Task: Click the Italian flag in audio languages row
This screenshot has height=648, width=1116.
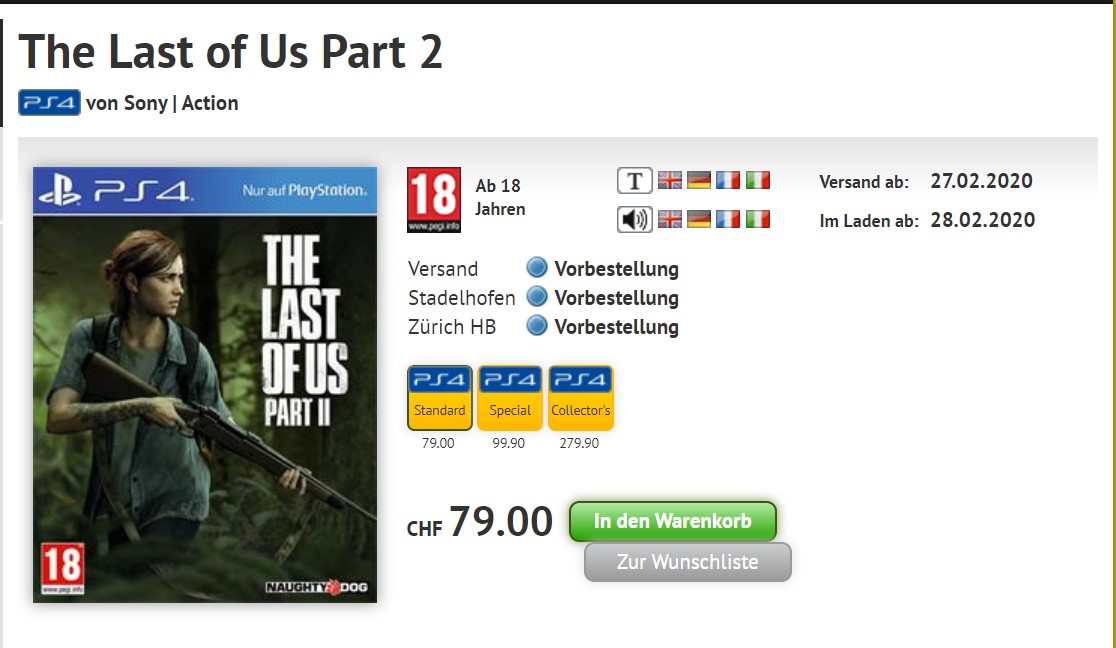Action: pos(758,219)
